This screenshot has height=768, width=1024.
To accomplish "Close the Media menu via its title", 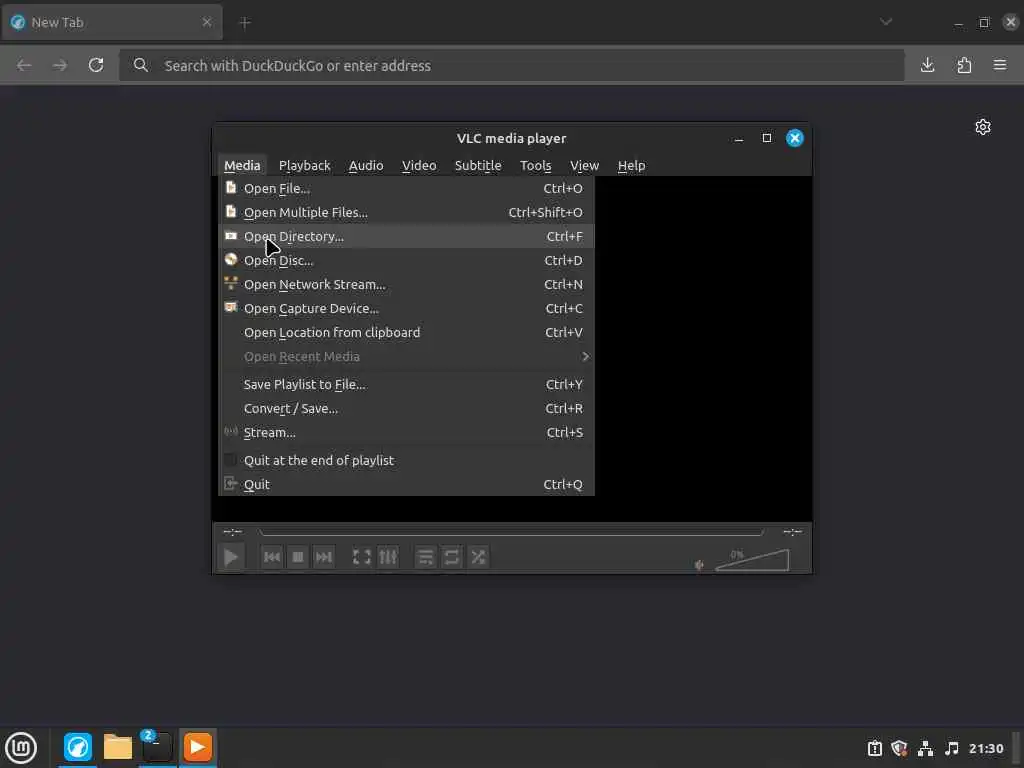I will 242,165.
